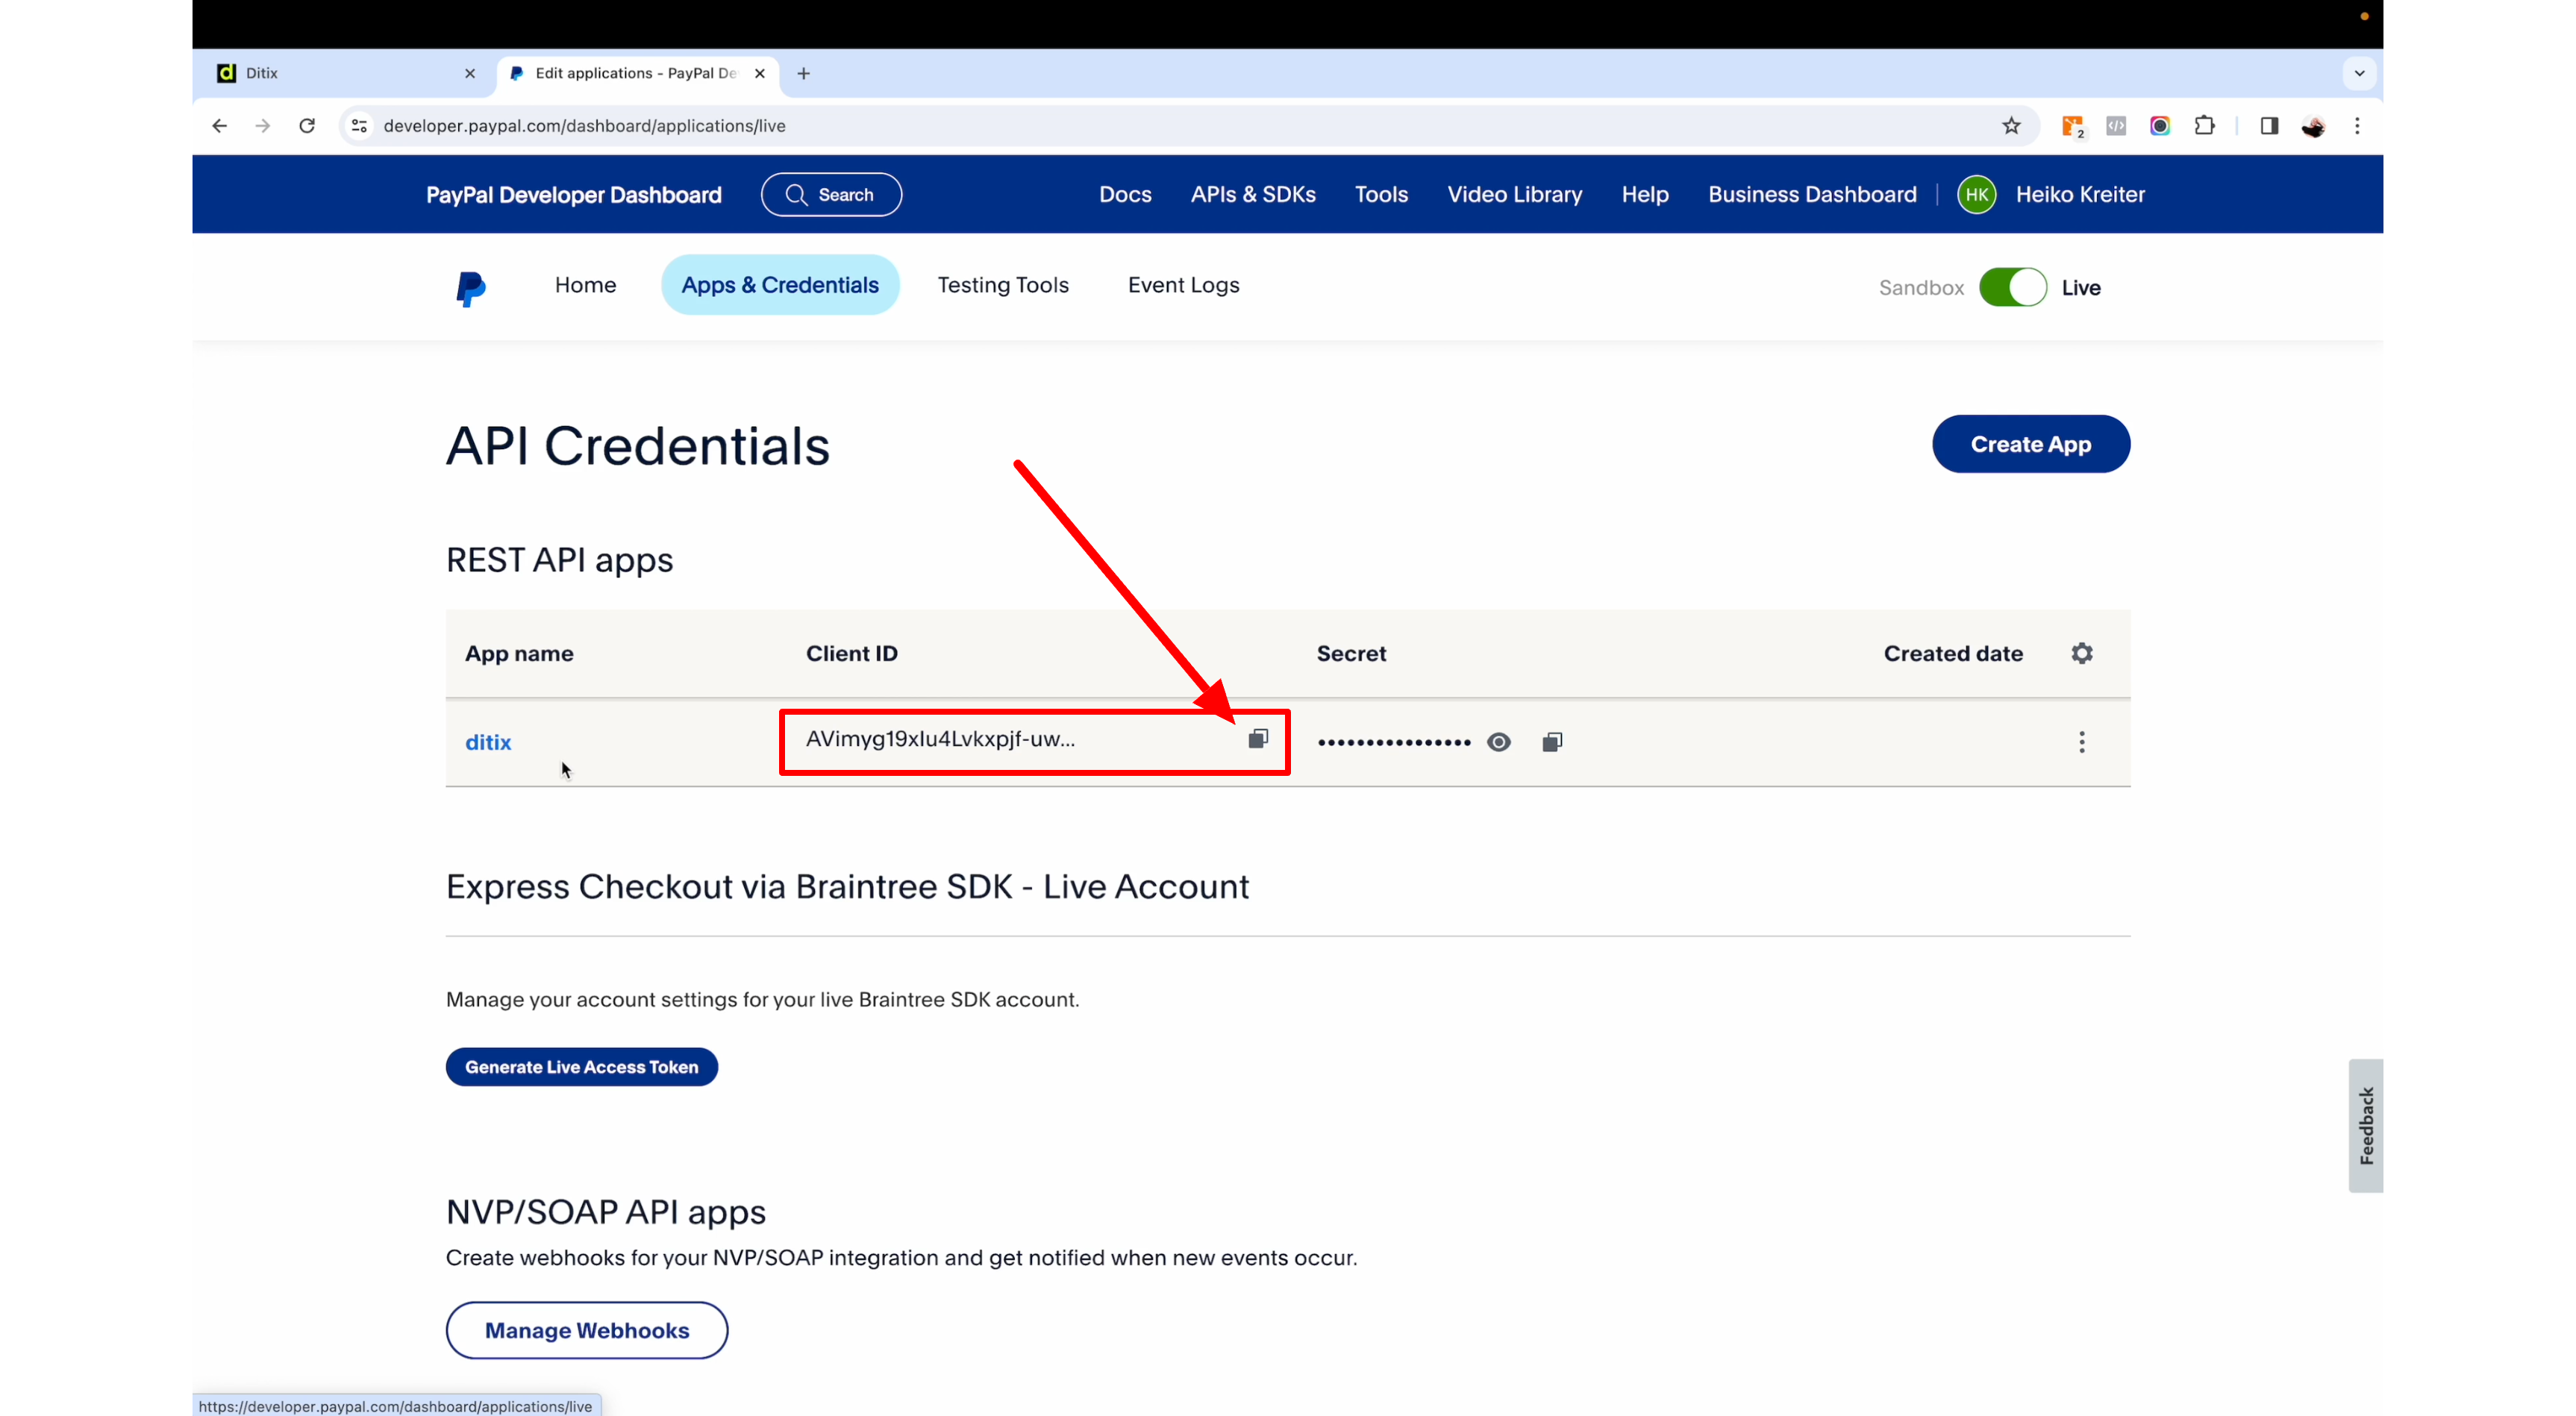
Task: Open the ditix app link
Action: (x=488, y=742)
